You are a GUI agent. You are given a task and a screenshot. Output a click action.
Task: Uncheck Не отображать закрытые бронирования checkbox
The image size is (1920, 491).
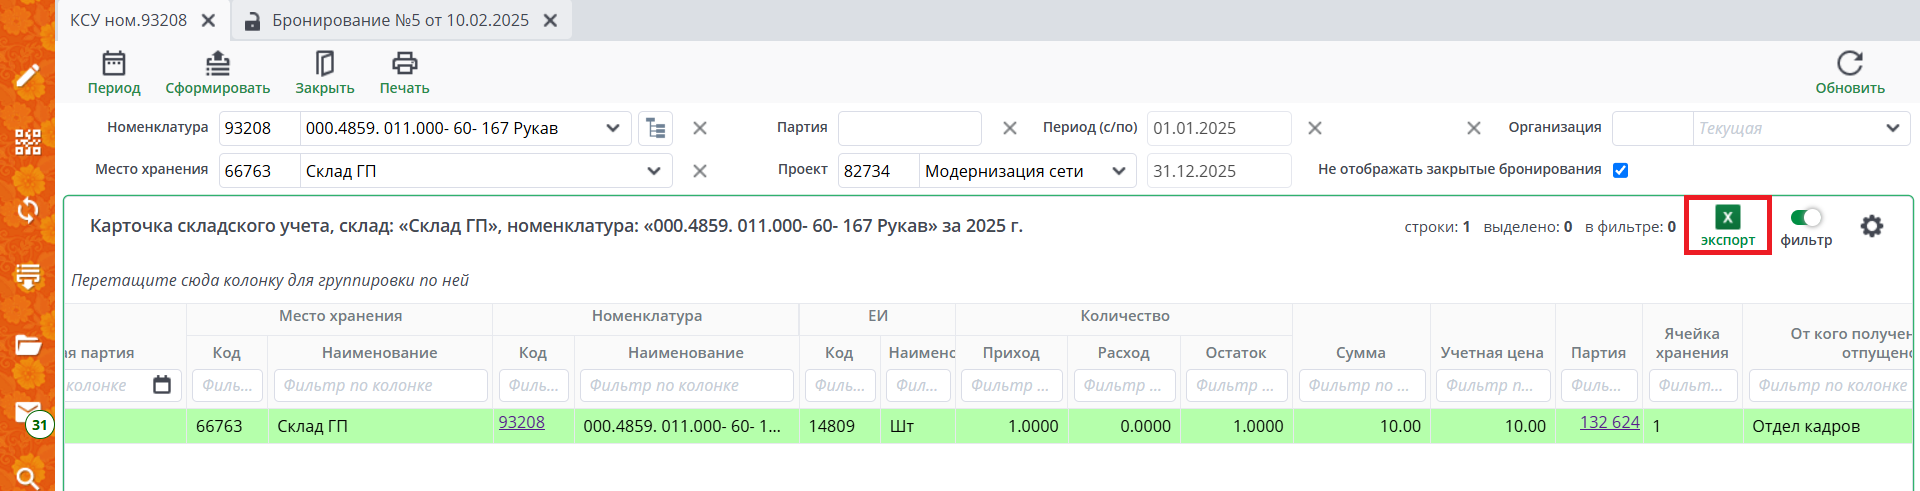point(1620,170)
